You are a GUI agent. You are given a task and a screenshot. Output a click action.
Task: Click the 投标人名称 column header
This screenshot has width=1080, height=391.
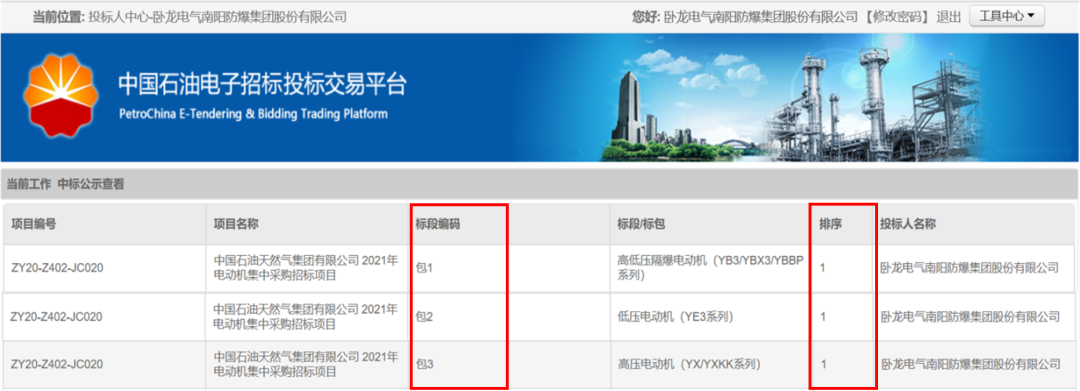(x=907, y=224)
